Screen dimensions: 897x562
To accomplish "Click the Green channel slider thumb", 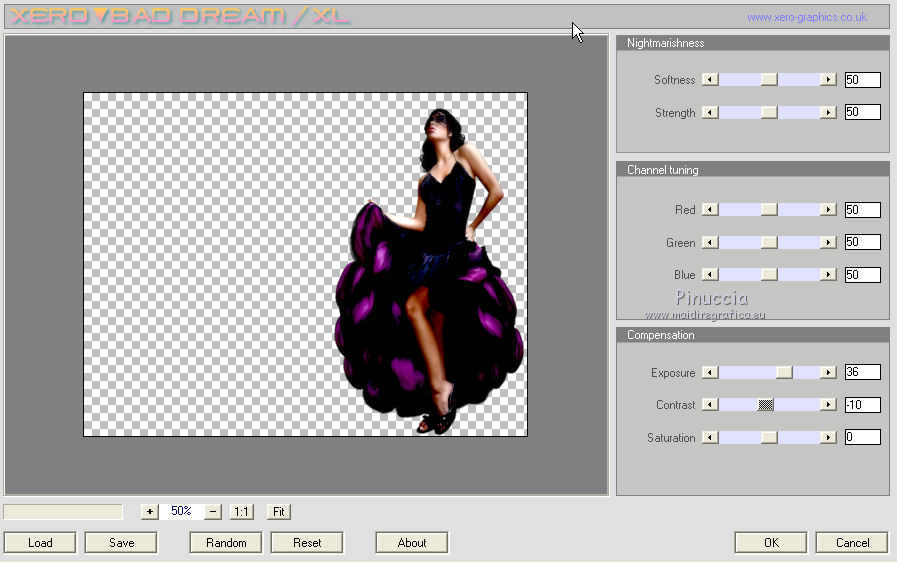I will point(769,243).
